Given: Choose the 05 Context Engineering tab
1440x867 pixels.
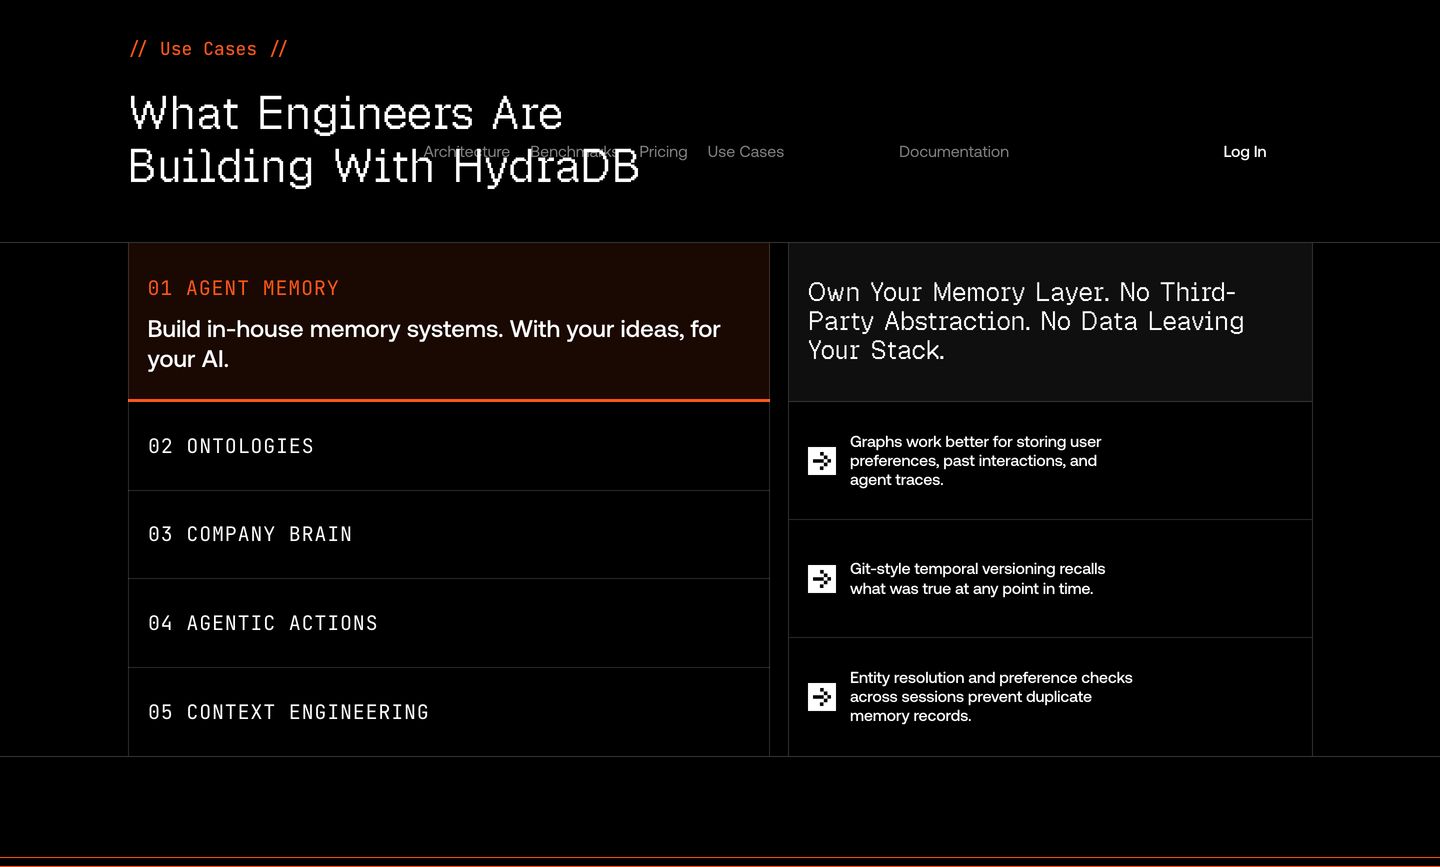Looking at the screenshot, I should tap(449, 712).
